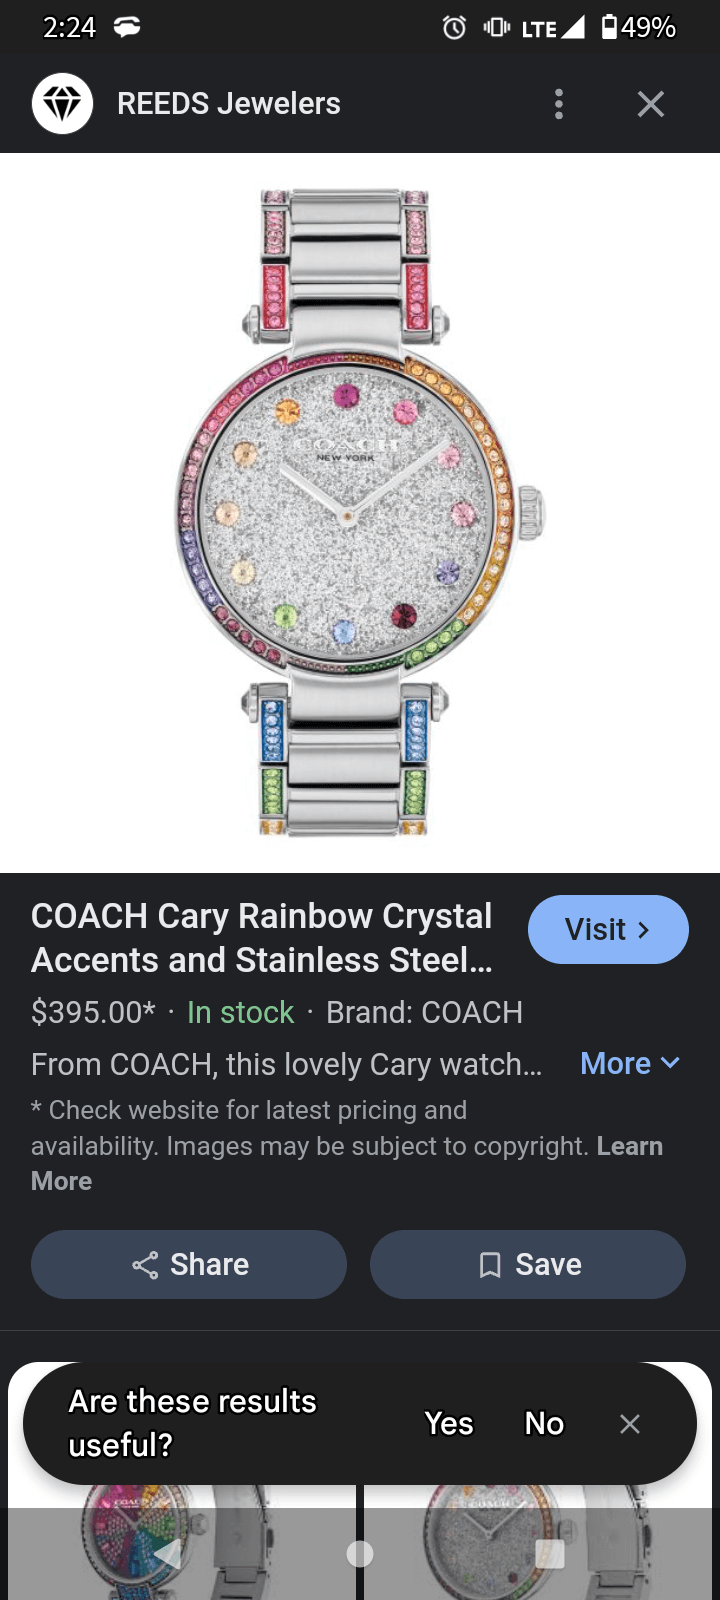Tap the REEDS Jewelers source name

(x=229, y=103)
